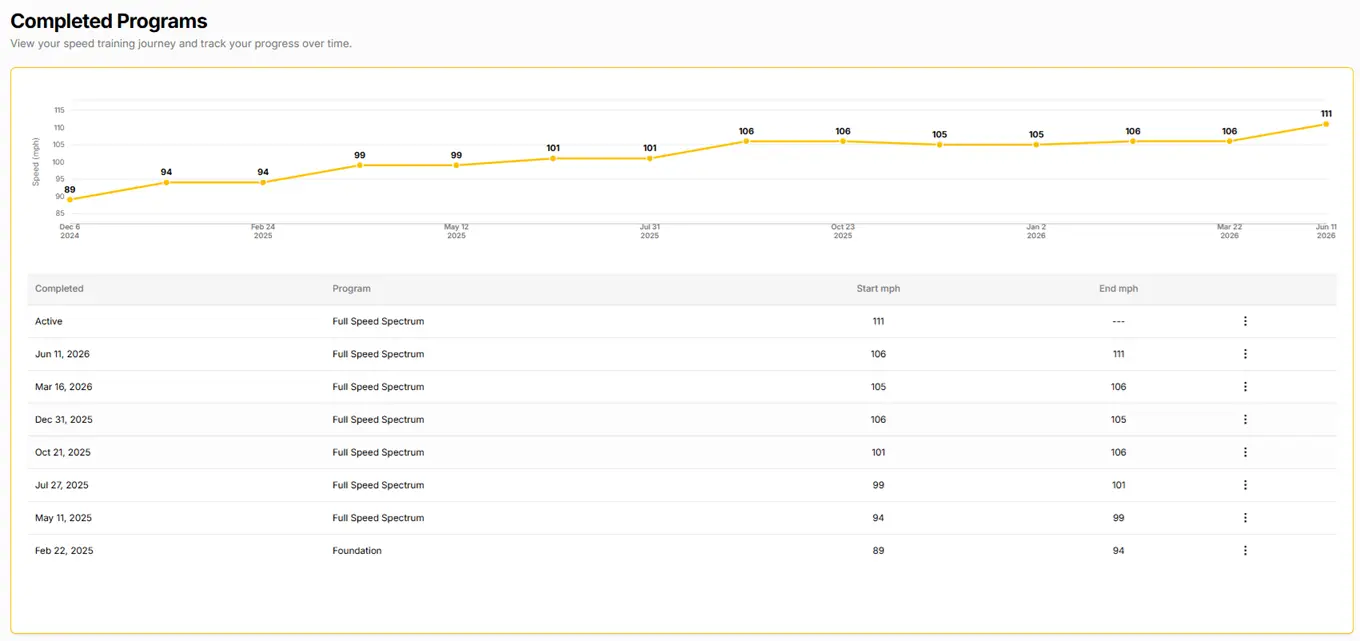Click the 94 data point above Feb 24 2025
This screenshot has width=1360, height=641.
click(x=263, y=182)
